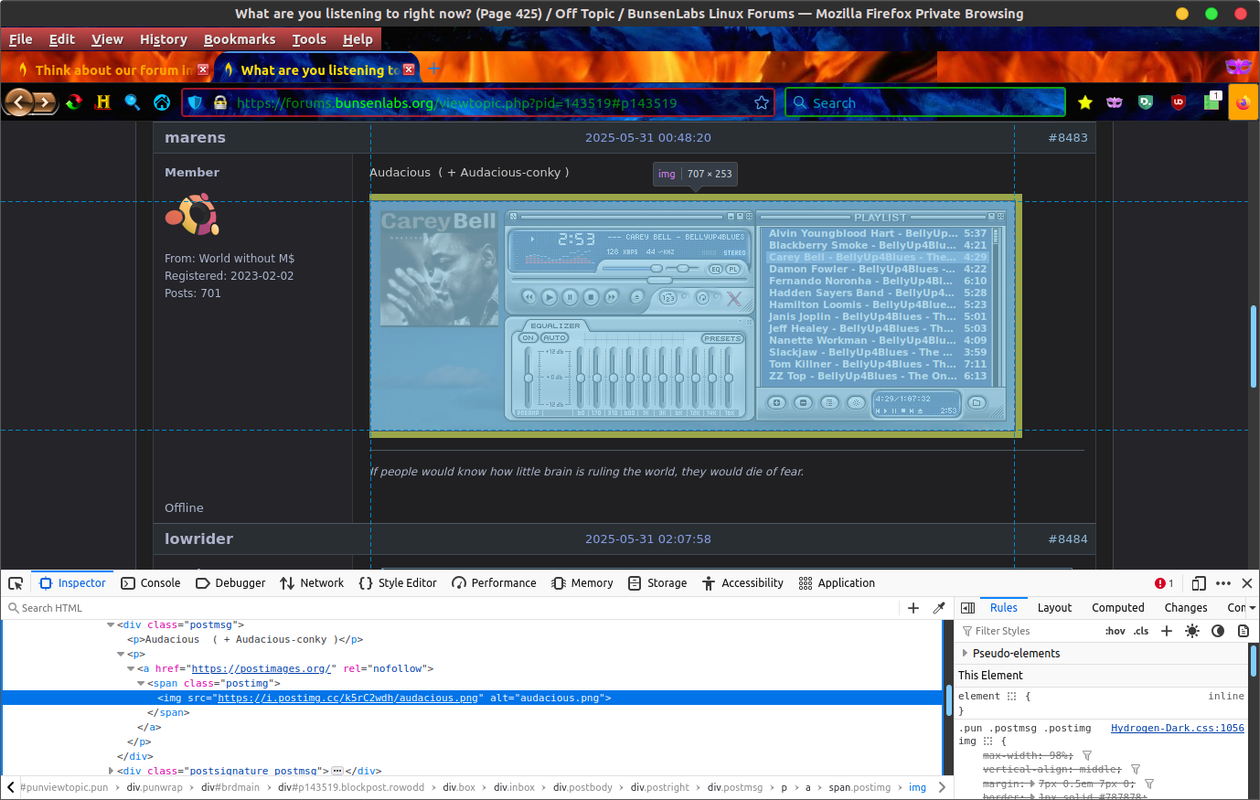The image size is (1260, 800).
Task: Open the Bookmarks menu
Action: (x=239, y=39)
